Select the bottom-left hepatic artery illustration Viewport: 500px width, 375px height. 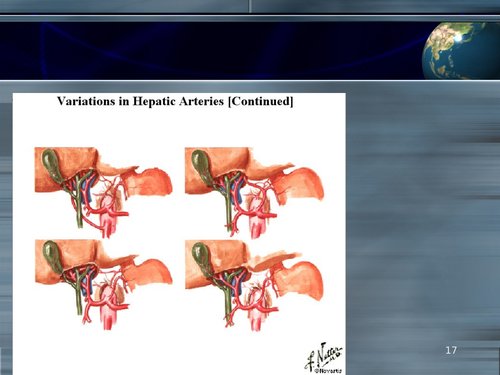(104, 285)
